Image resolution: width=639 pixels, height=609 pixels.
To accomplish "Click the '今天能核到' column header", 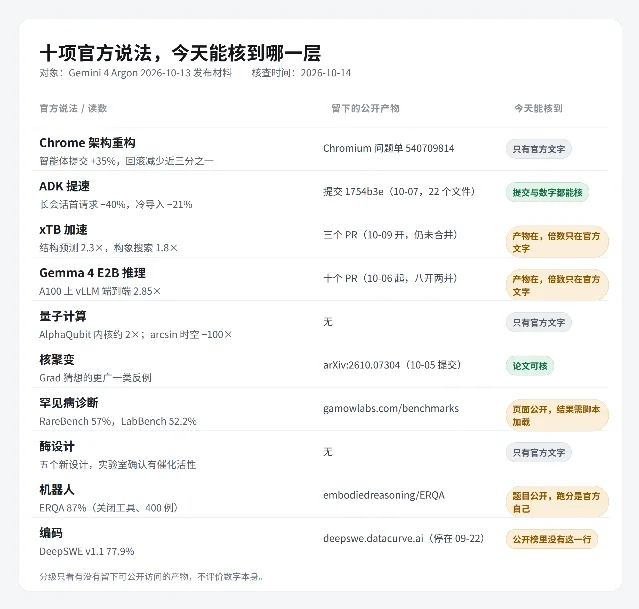I will point(538,108).
